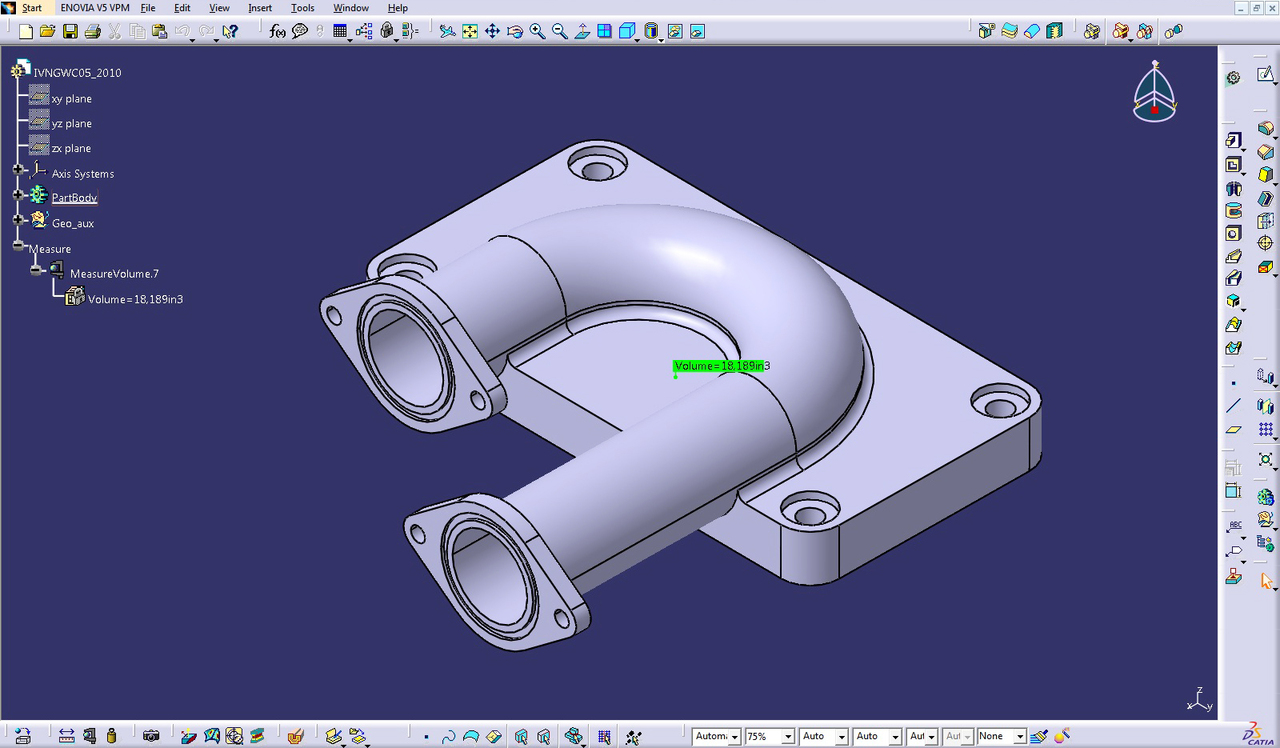Save the part with the floppy disk icon
The height and width of the screenshot is (748, 1280).
tap(70, 32)
